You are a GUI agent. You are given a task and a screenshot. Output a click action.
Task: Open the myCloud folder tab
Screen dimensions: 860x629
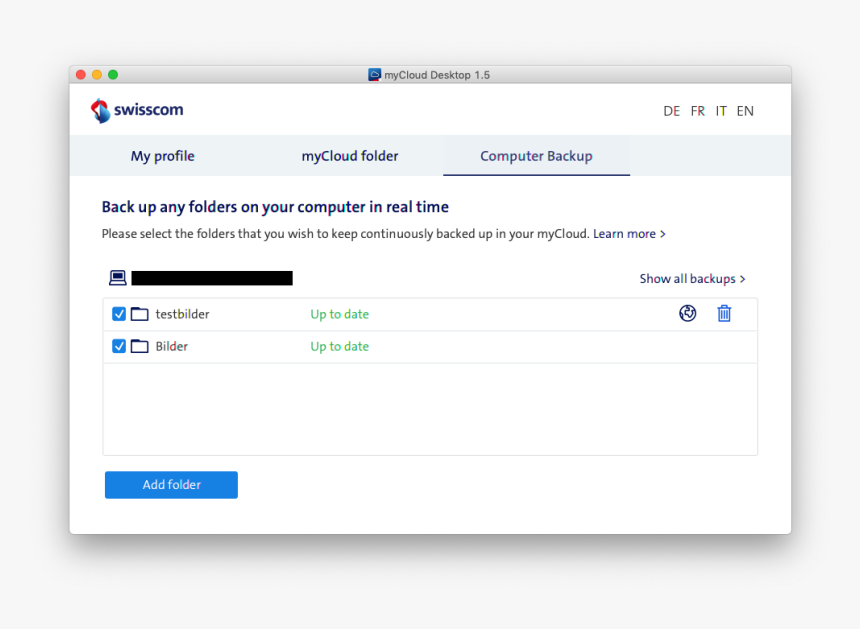click(349, 156)
